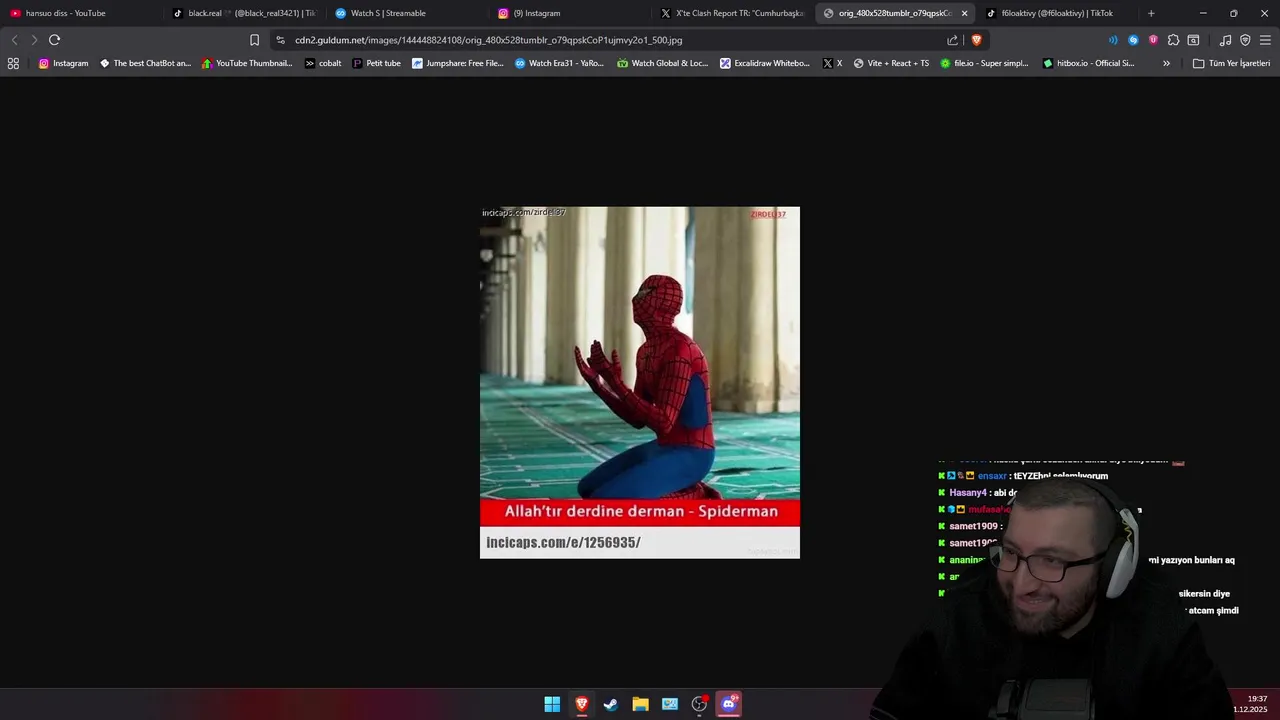Switch to the f6loaktivy TikTok tab
Image resolution: width=1280 pixels, height=720 pixels.
coord(1056,13)
